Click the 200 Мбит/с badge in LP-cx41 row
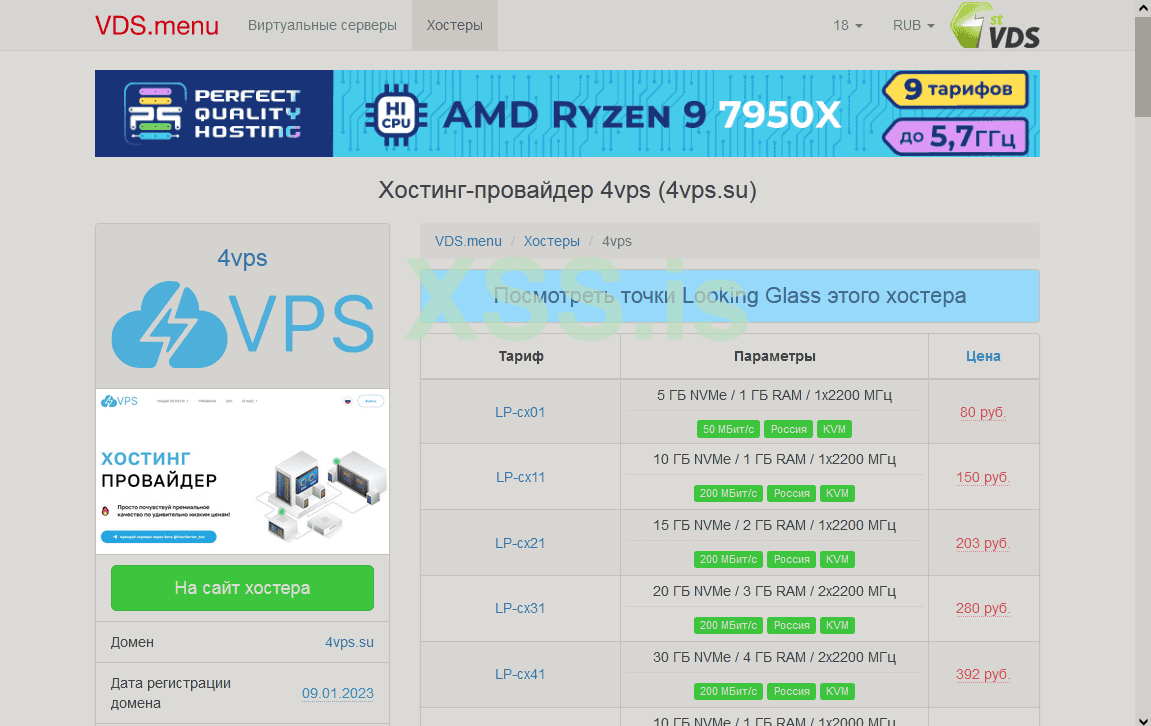Viewport: 1151px width, 726px height. [728, 691]
